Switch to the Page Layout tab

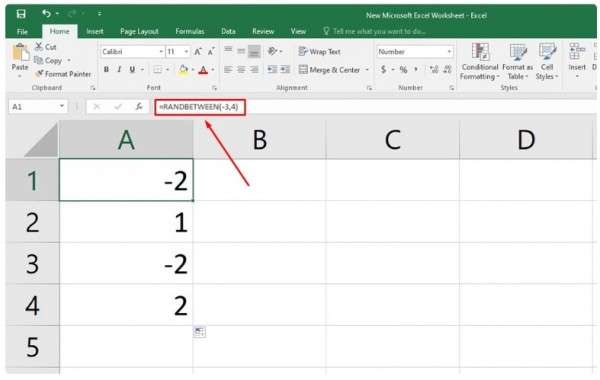[x=139, y=31]
